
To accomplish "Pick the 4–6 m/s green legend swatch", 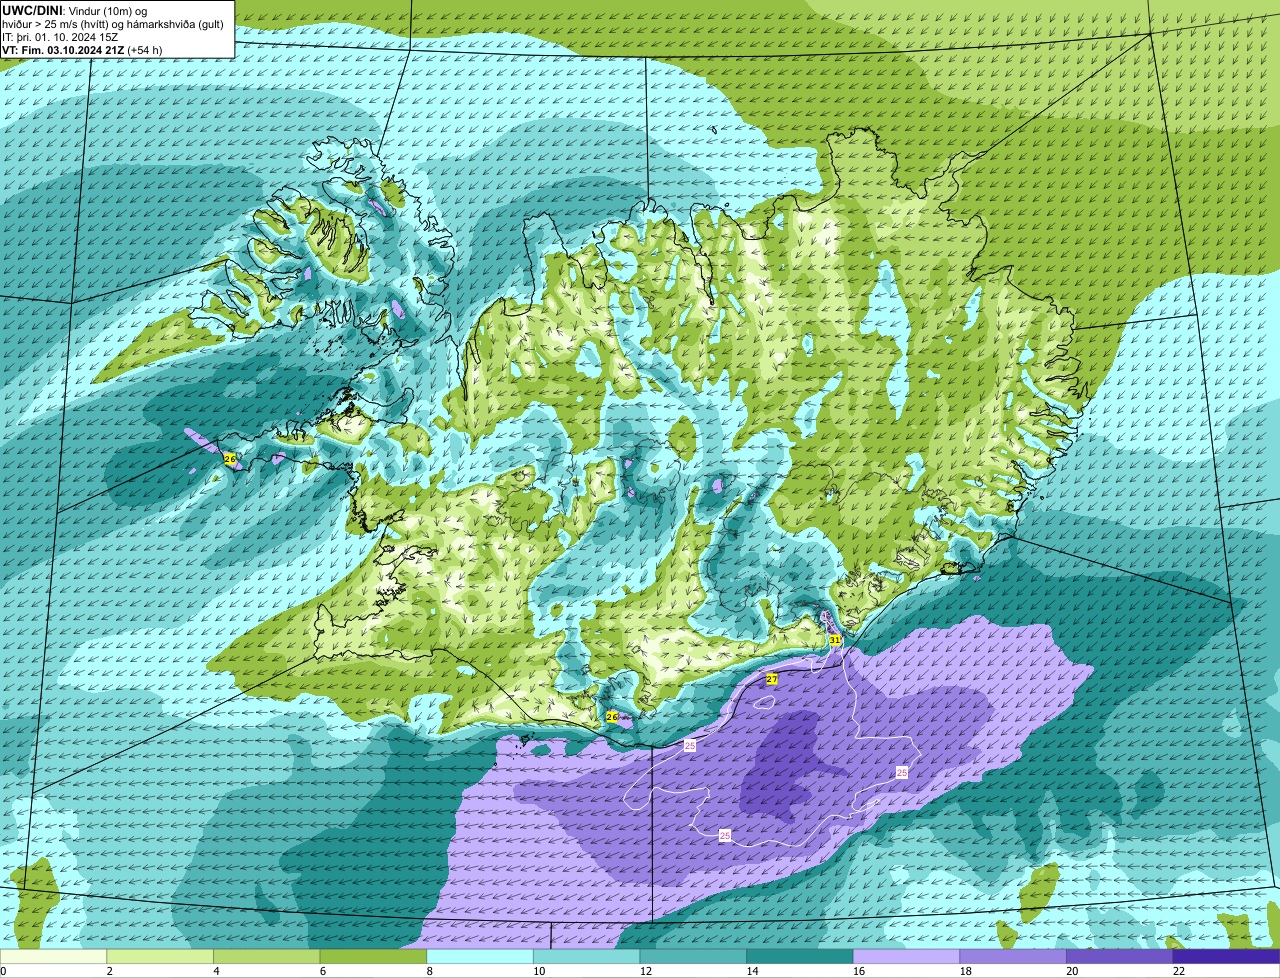I will pos(266,957).
